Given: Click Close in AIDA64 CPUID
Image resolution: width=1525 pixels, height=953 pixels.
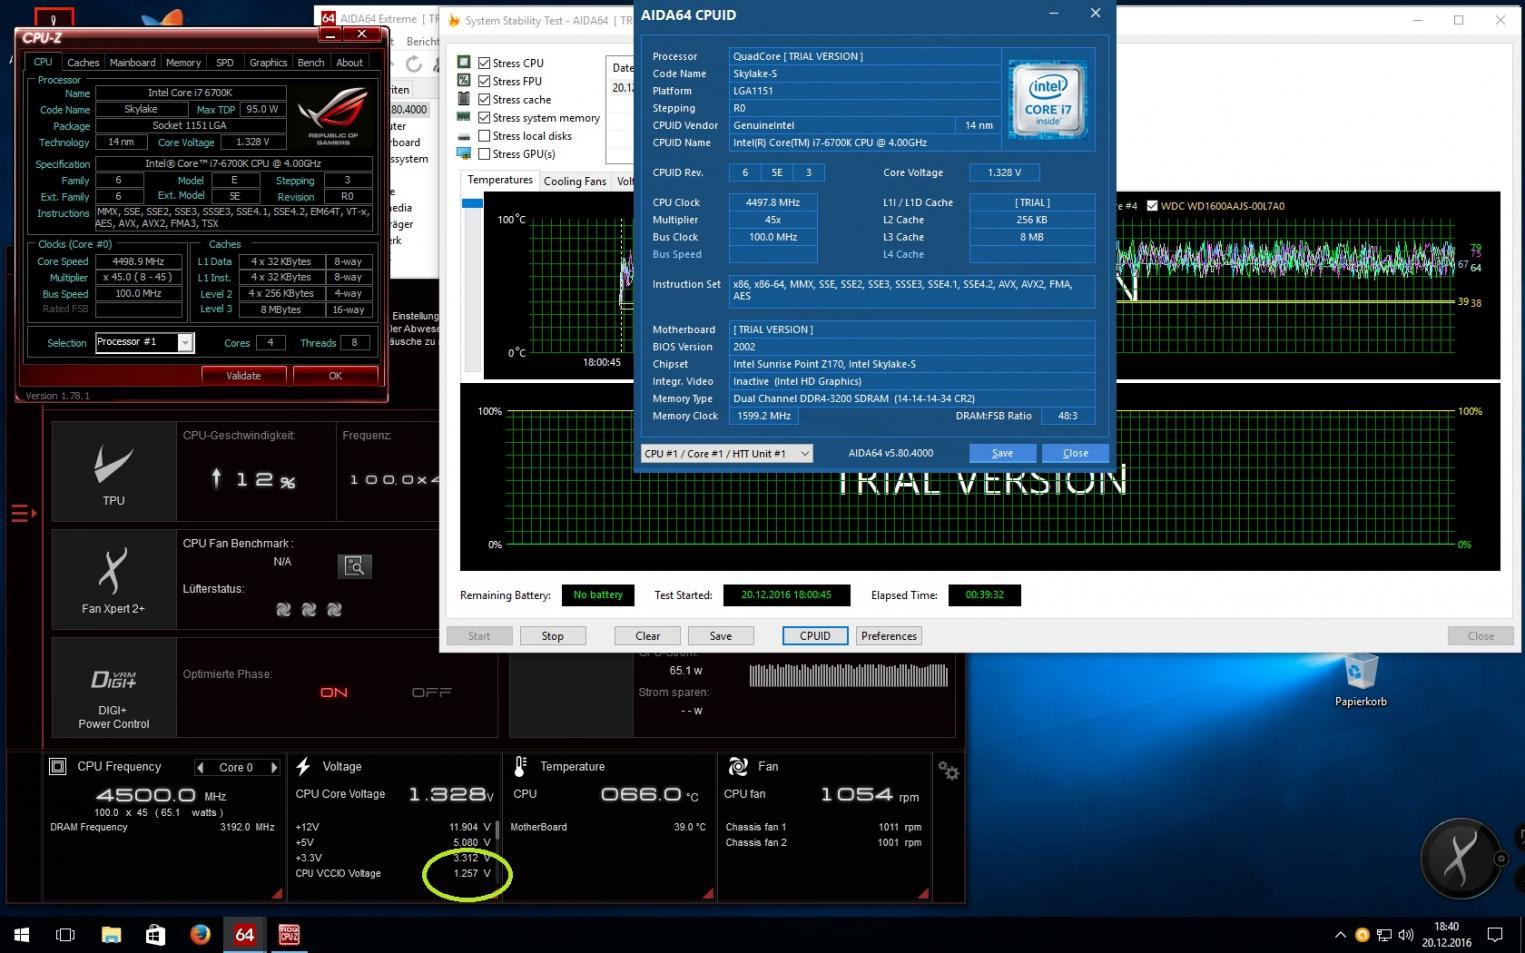Looking at the screenshot, I should coord(1075,453).
